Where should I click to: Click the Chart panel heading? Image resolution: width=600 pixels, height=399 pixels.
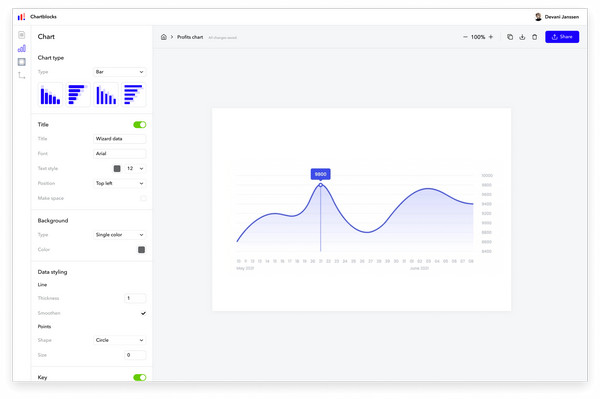(x=46, y=37)
